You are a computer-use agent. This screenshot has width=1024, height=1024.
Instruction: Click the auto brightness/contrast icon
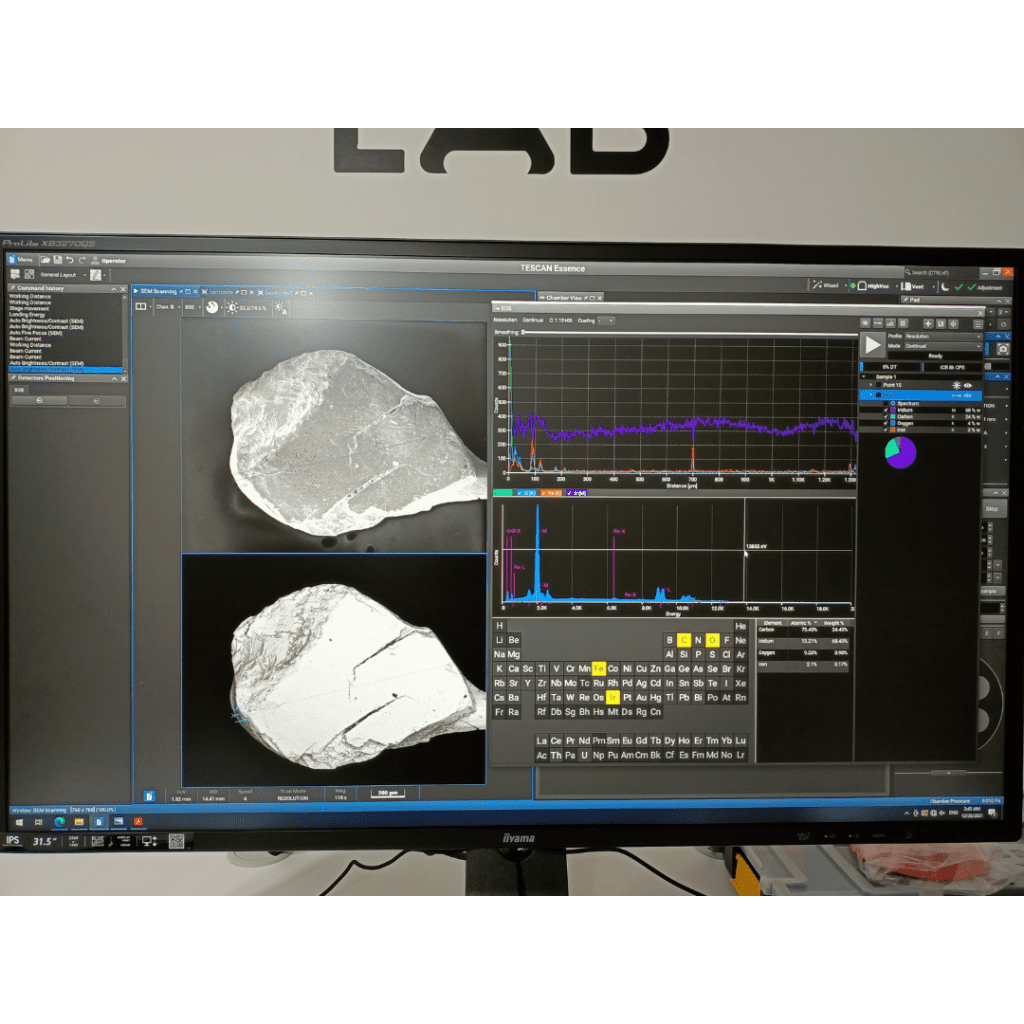280,308
